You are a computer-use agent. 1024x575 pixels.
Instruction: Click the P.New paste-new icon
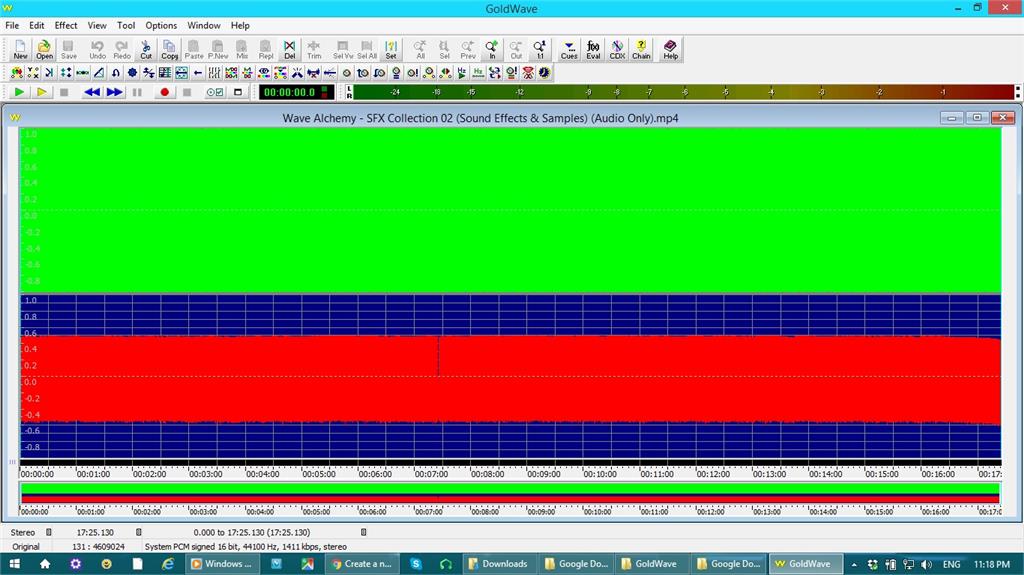[x=217, y=50]
